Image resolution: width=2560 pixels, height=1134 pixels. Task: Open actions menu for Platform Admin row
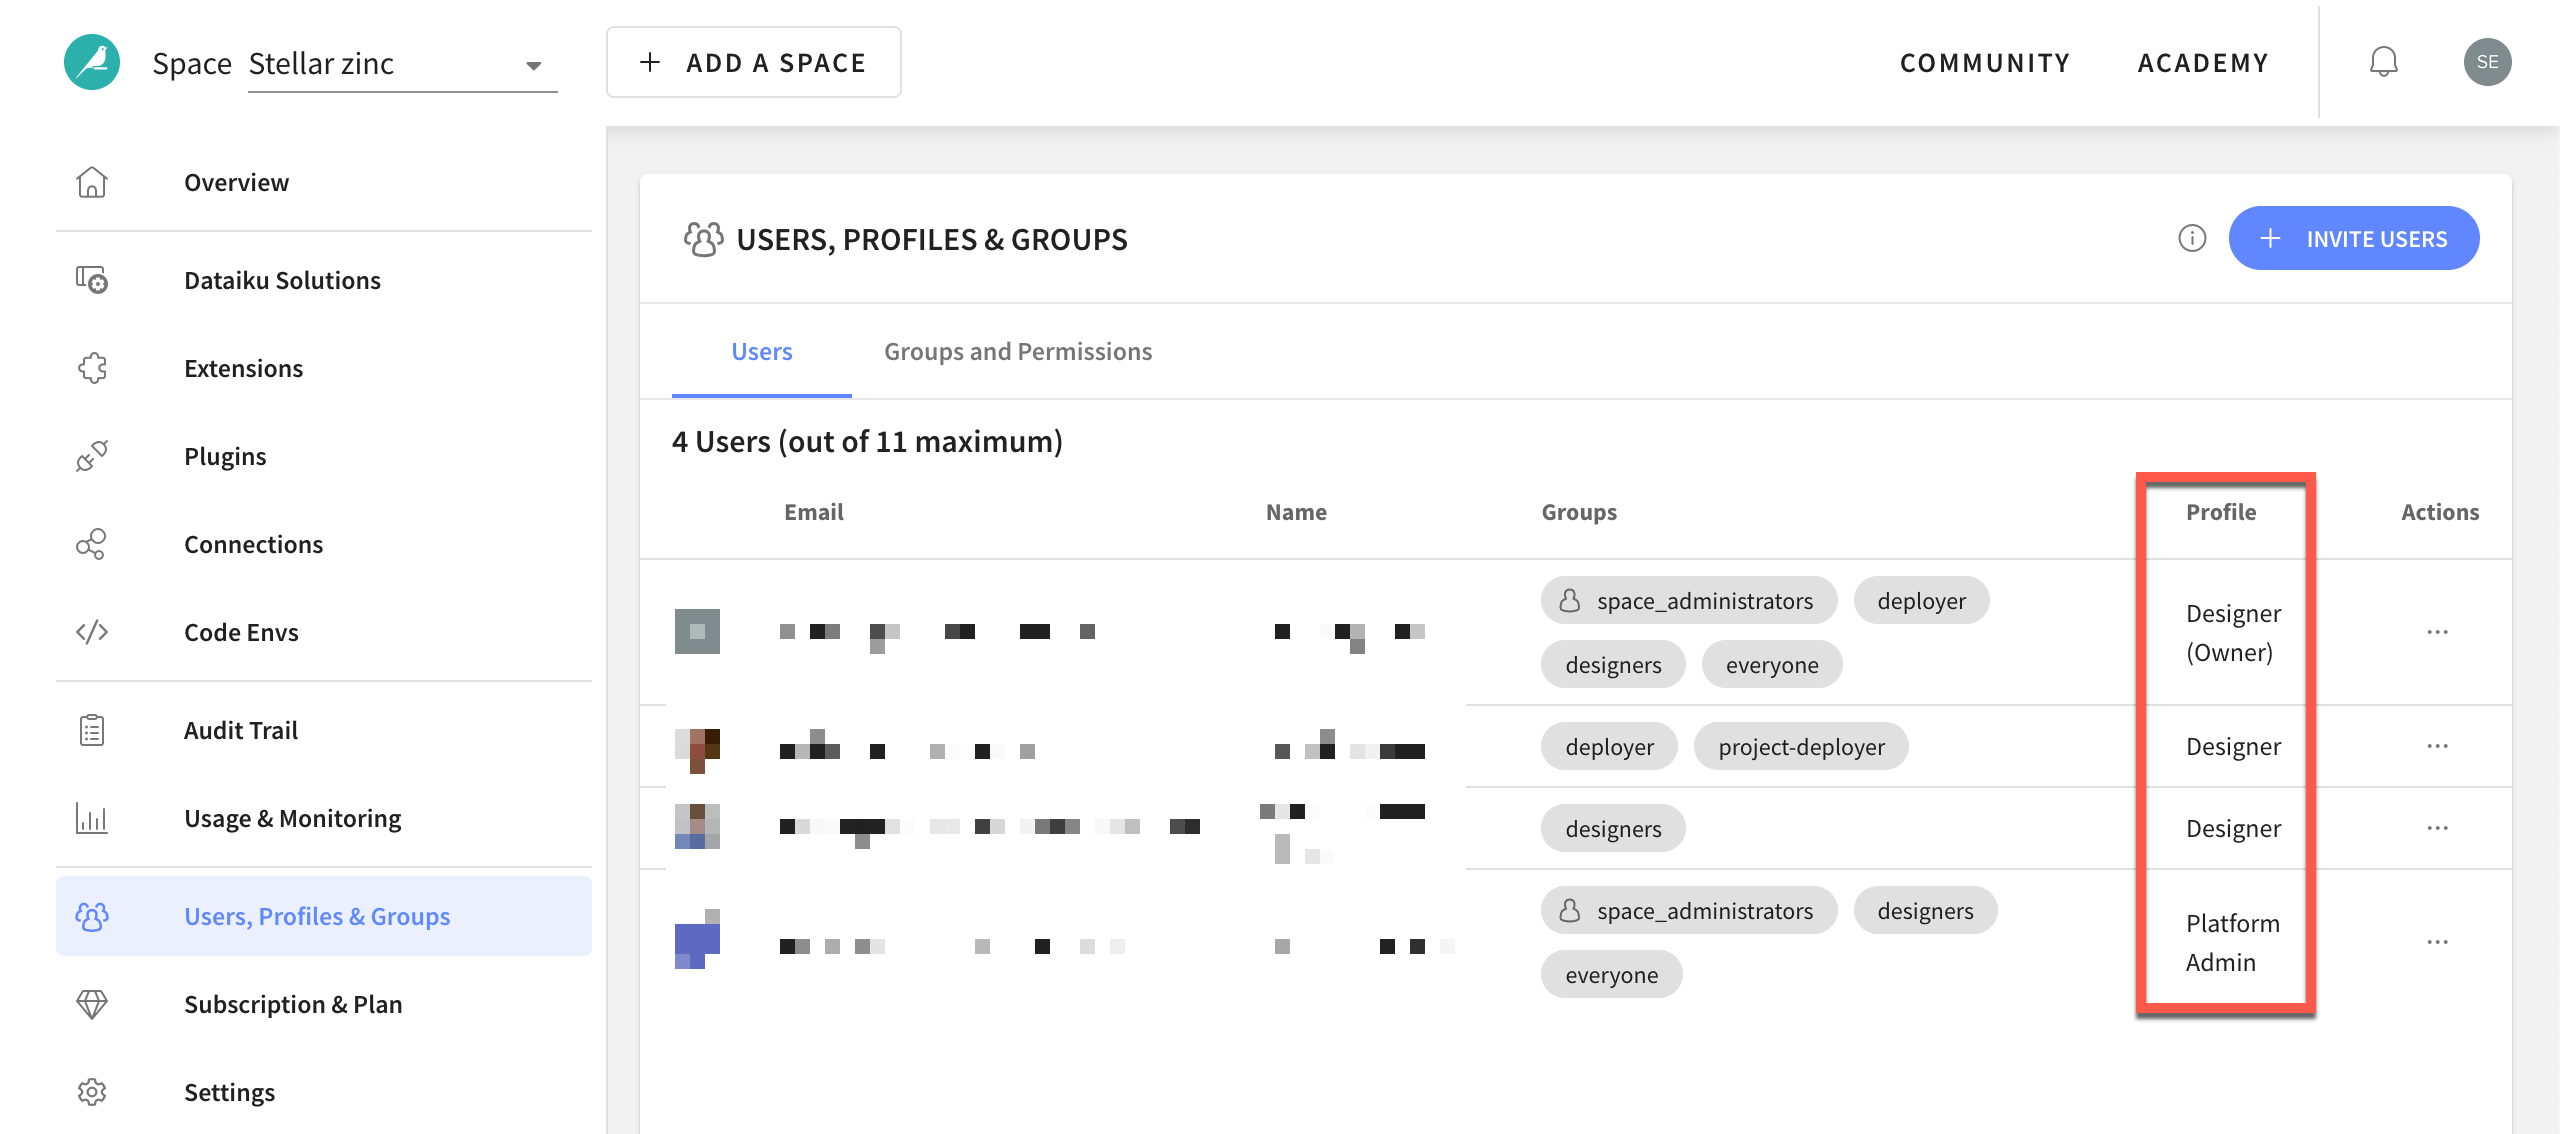coord(2438,942)
